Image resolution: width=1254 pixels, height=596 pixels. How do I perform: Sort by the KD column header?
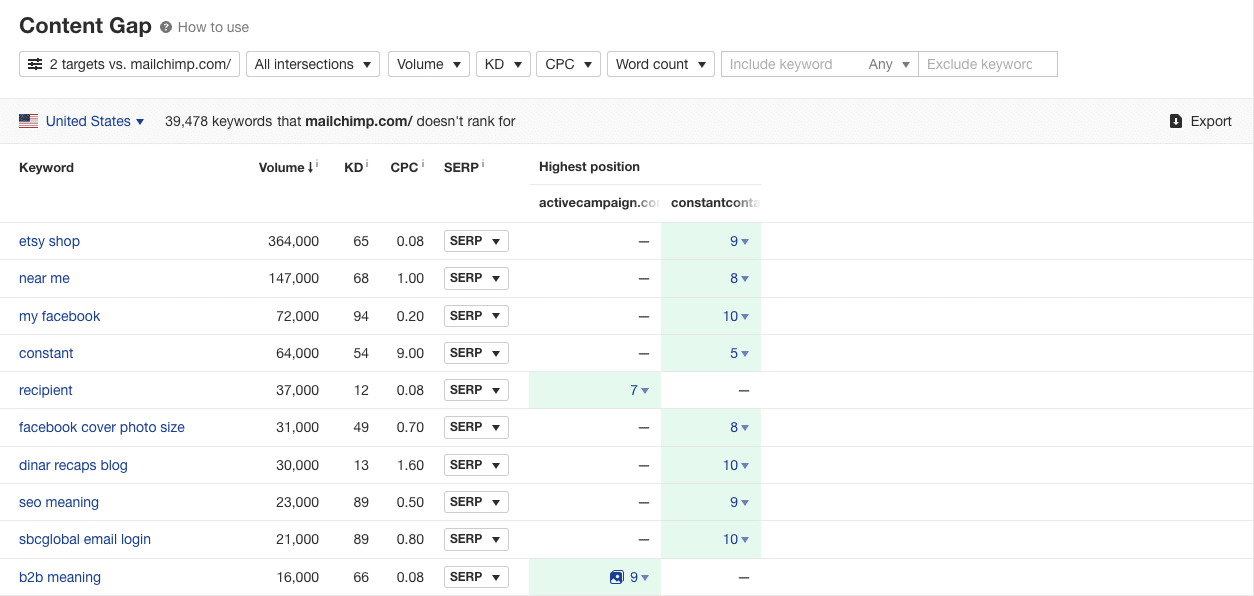click(353, 167)
